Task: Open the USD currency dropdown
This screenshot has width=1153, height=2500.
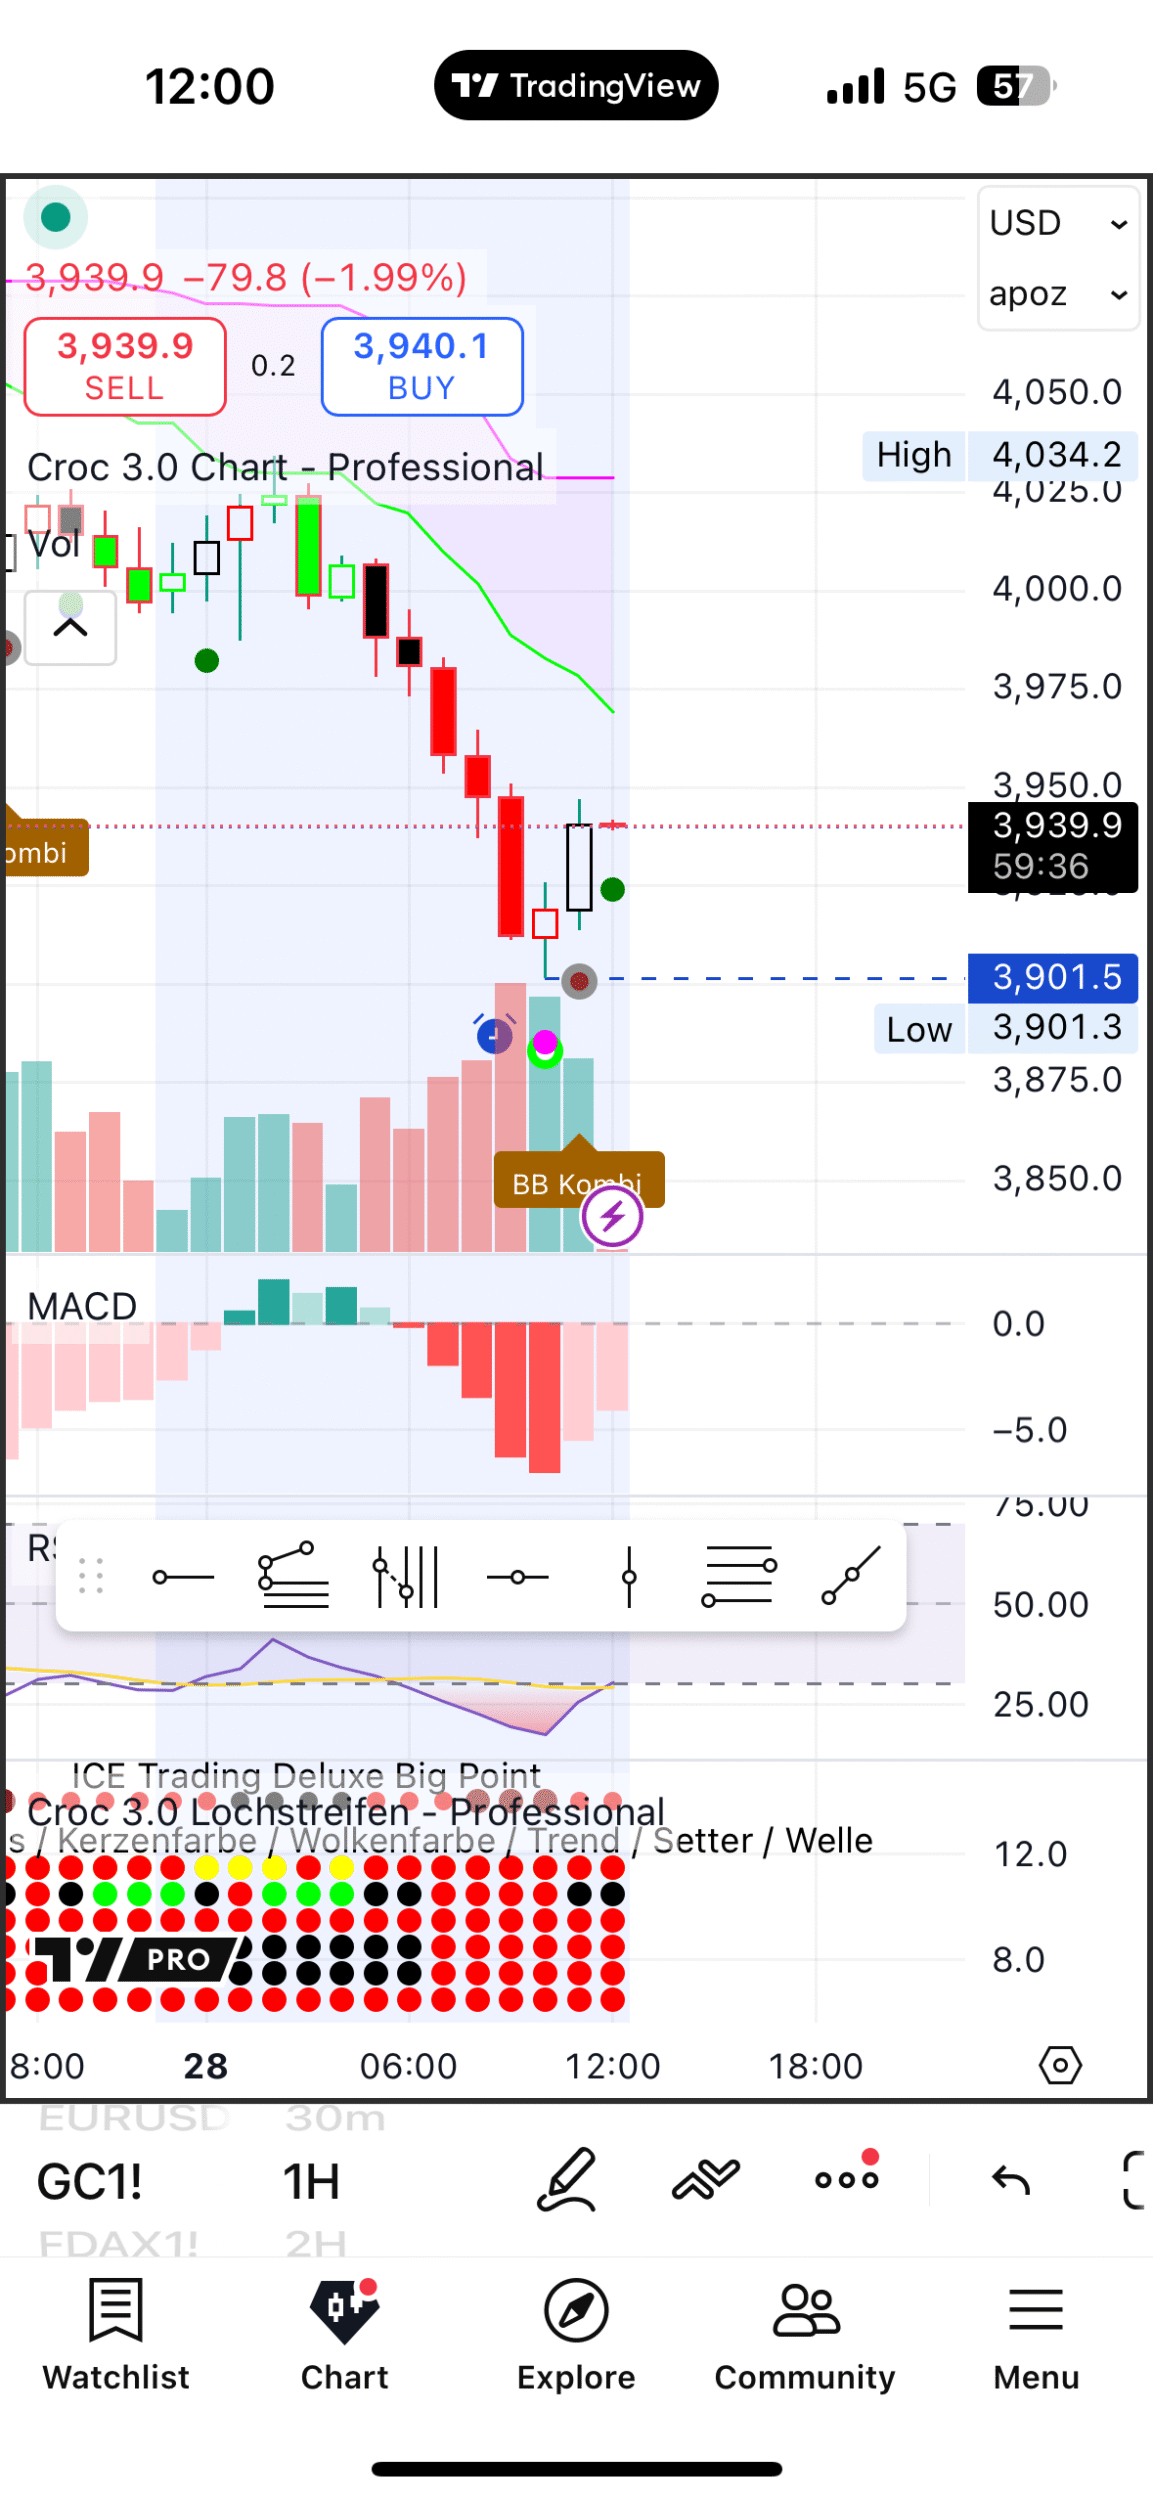Action: tap(1058, 223)
